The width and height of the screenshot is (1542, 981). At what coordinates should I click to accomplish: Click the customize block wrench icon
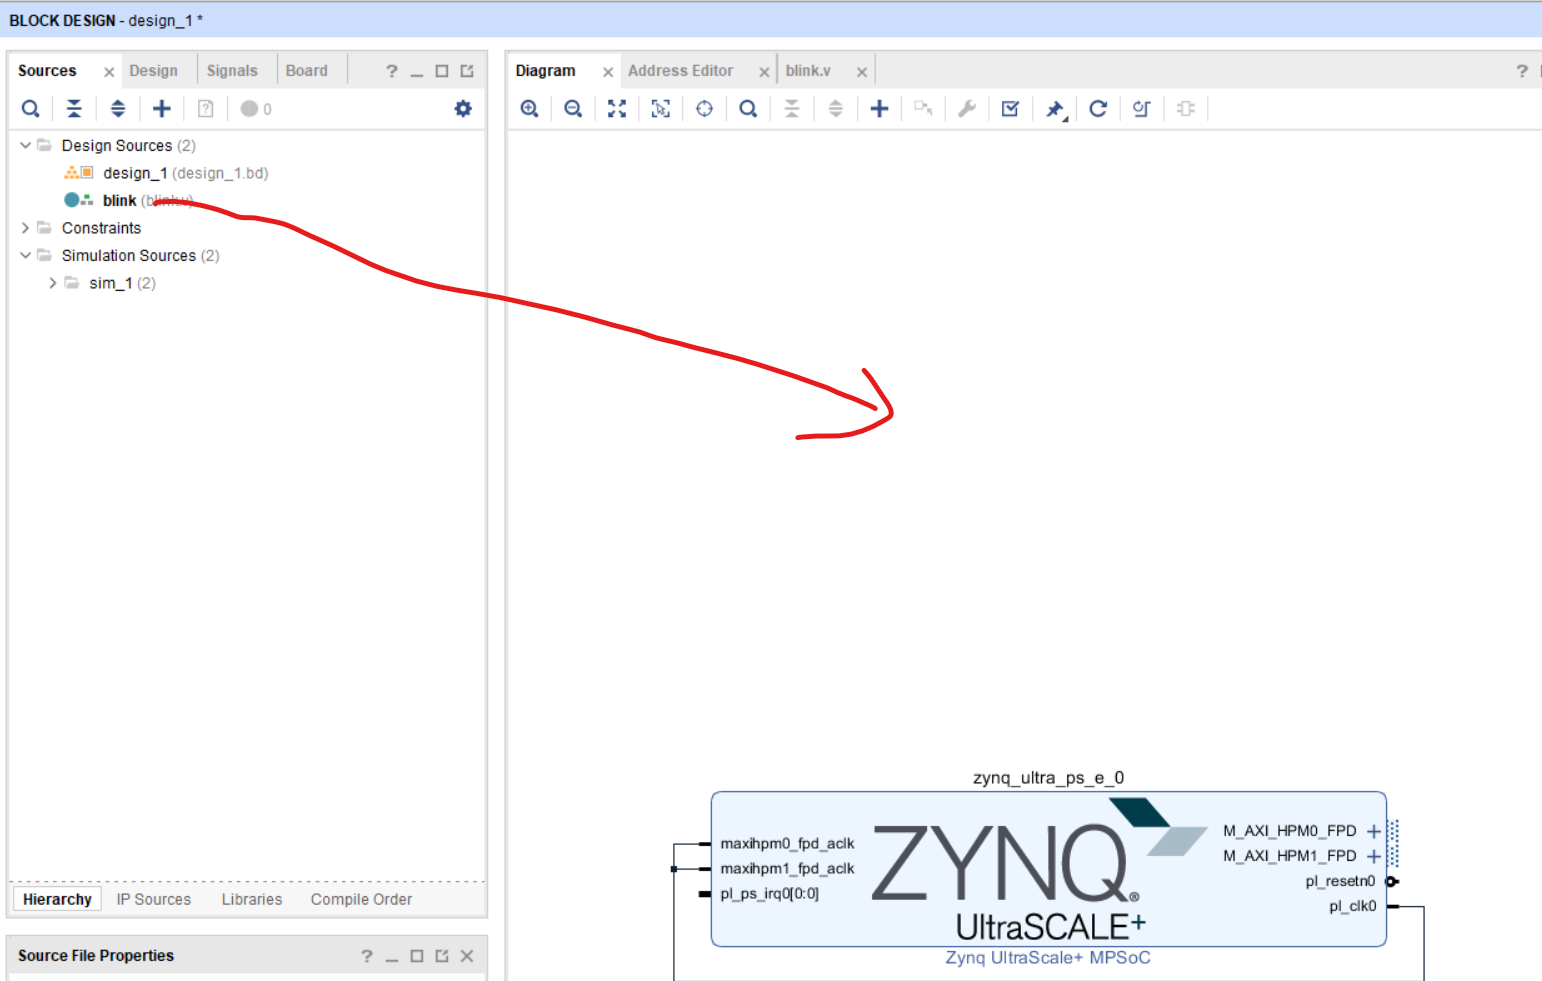coord(967,109)
